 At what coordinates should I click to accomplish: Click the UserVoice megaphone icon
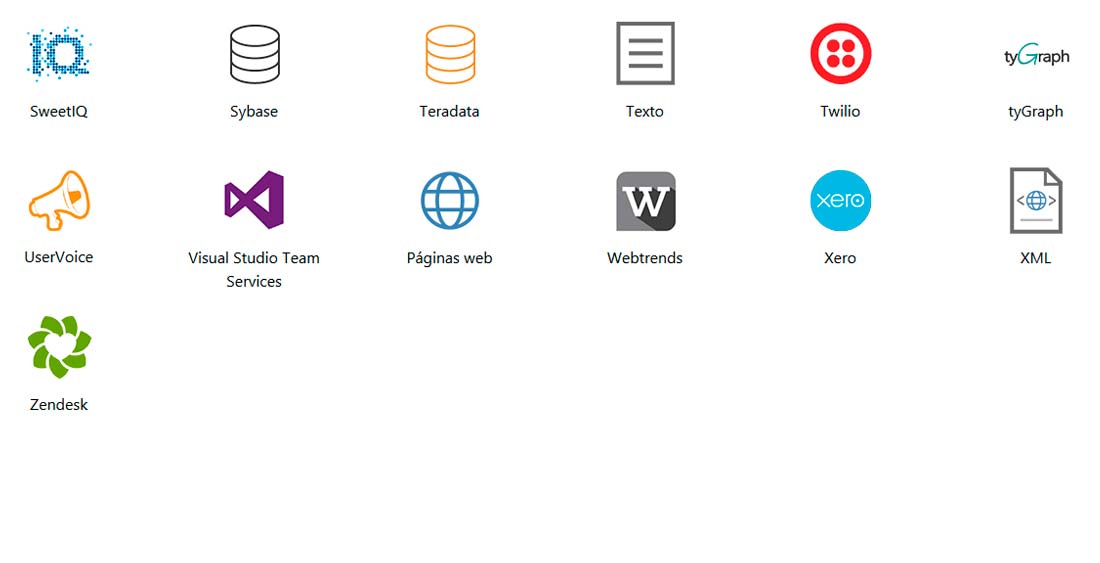[59, 201]
